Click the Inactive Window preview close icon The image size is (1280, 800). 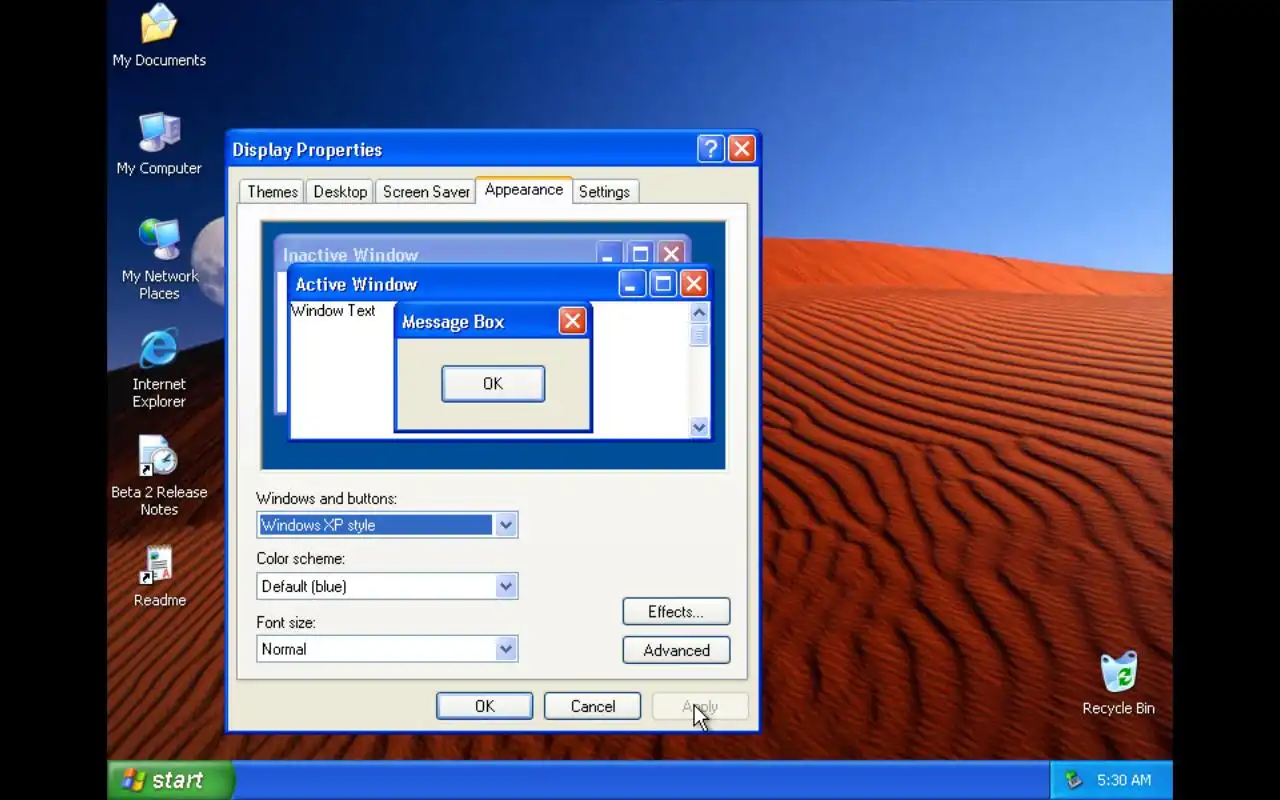pos(671,254)
